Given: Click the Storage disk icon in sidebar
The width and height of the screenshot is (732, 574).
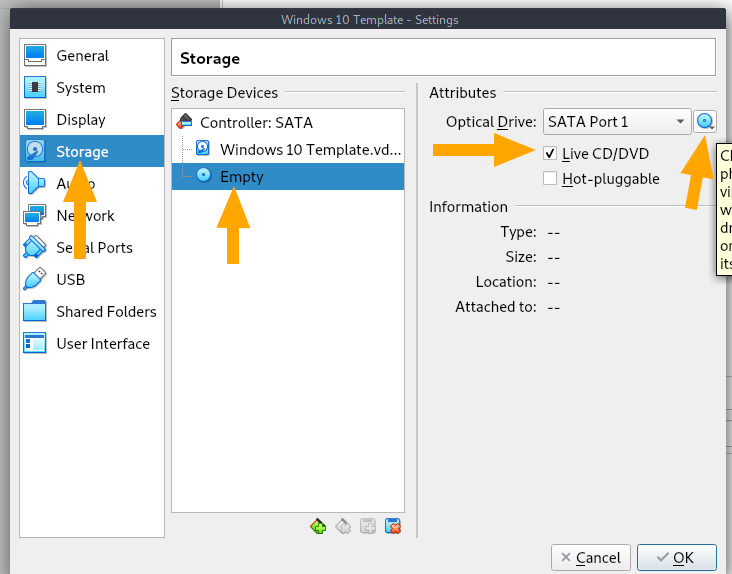Looking at the screenshot, I should pos(35,151).
